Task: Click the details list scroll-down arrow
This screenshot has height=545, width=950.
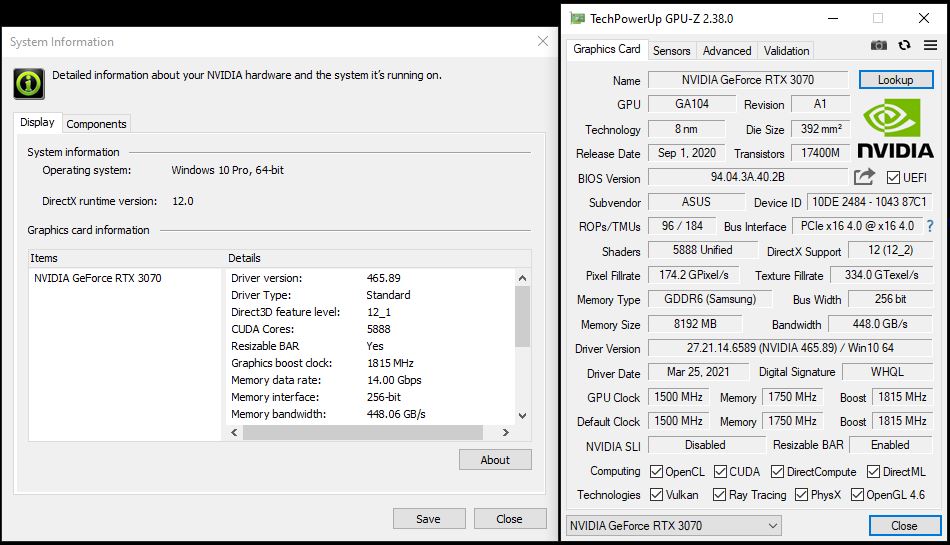Action: [522, 416]
